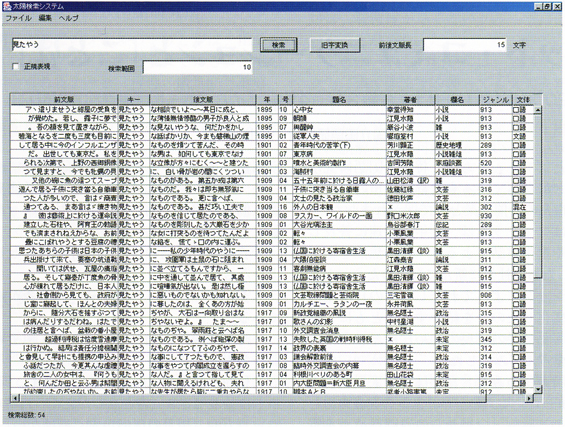Click the 前後文脈長 field showing 15

(x=464, y=45)
